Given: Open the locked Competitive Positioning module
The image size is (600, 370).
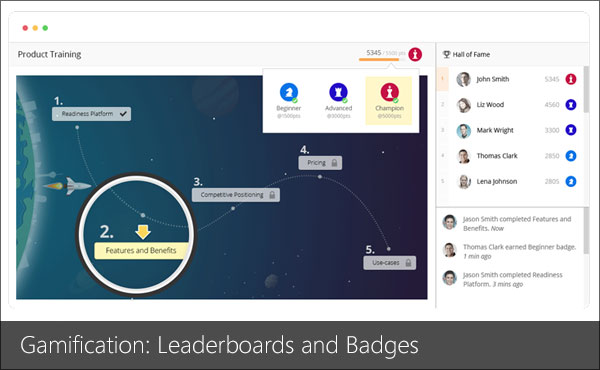Looking at the screenshot, I should point(236,195).
